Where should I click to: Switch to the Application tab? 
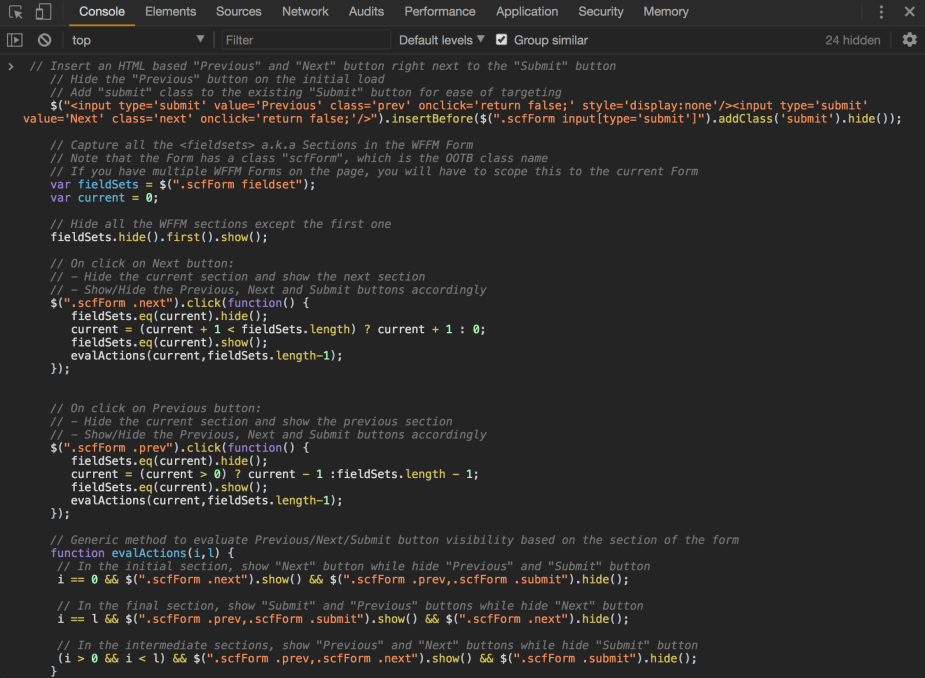(x=527, y=11)
